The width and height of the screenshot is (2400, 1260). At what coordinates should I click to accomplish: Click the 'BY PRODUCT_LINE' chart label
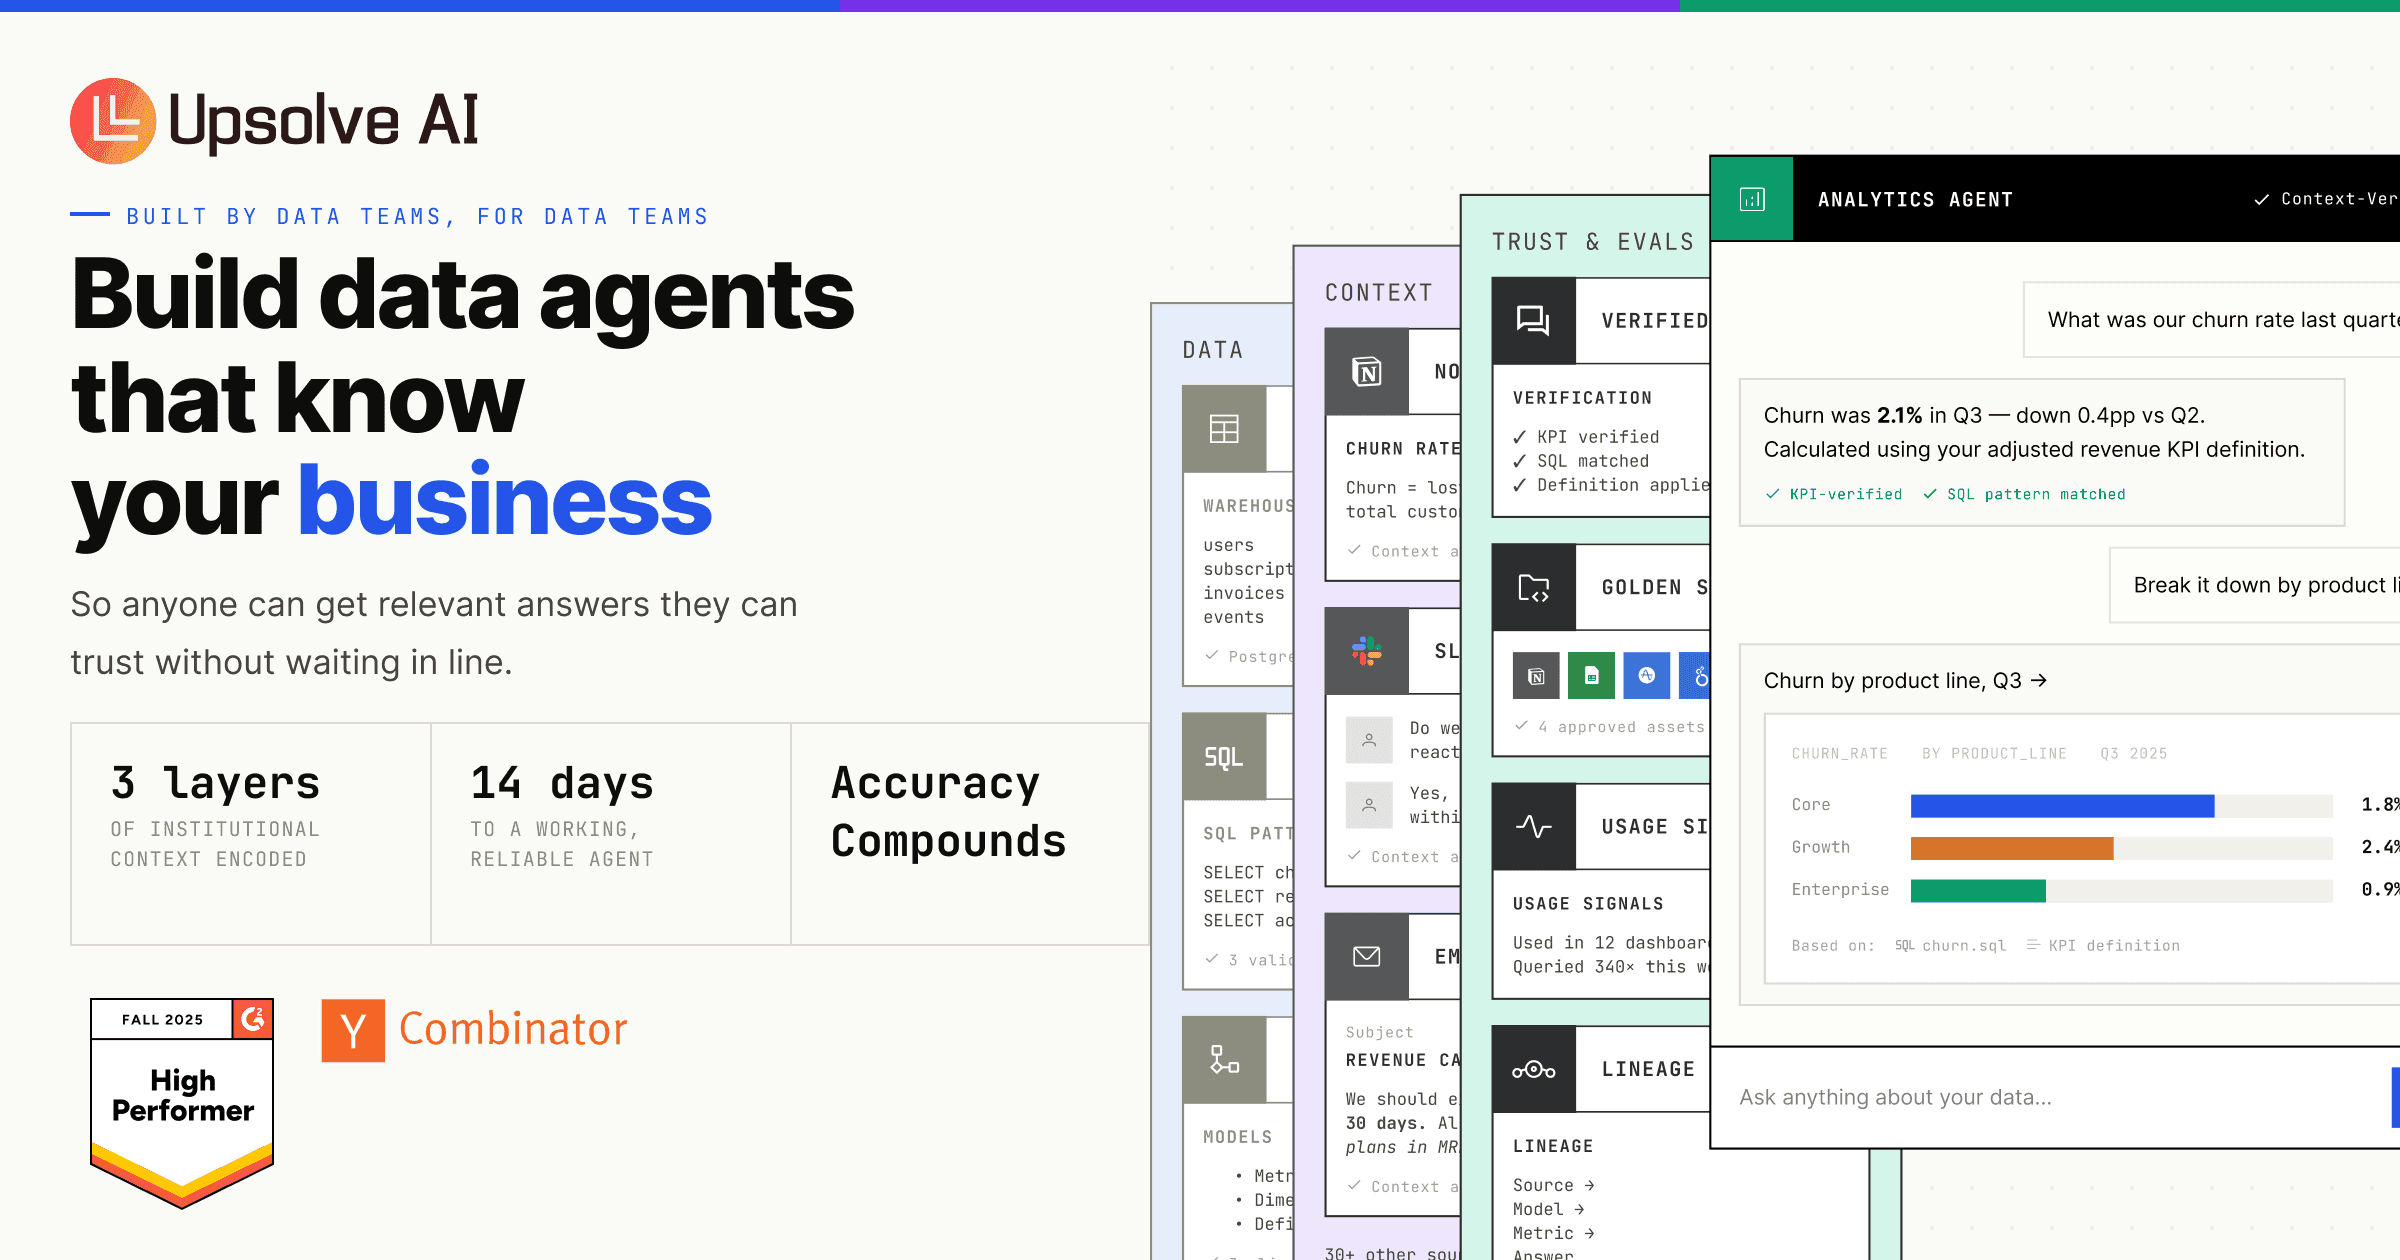click(1994, 754)
